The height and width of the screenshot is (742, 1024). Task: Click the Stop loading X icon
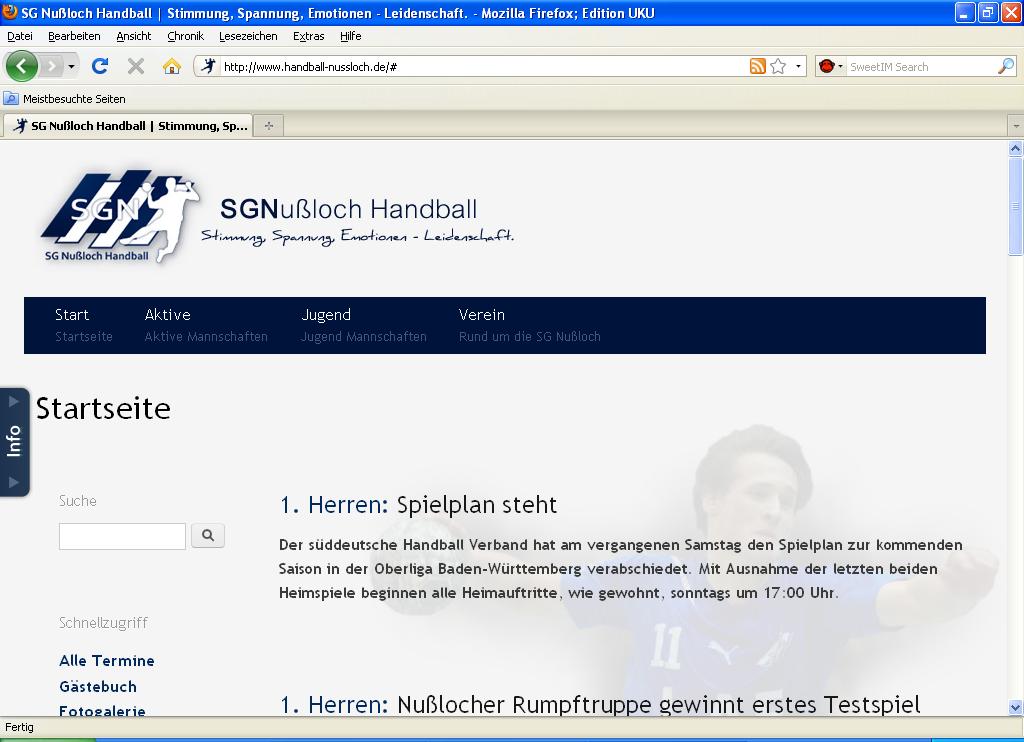coord(136,67)
